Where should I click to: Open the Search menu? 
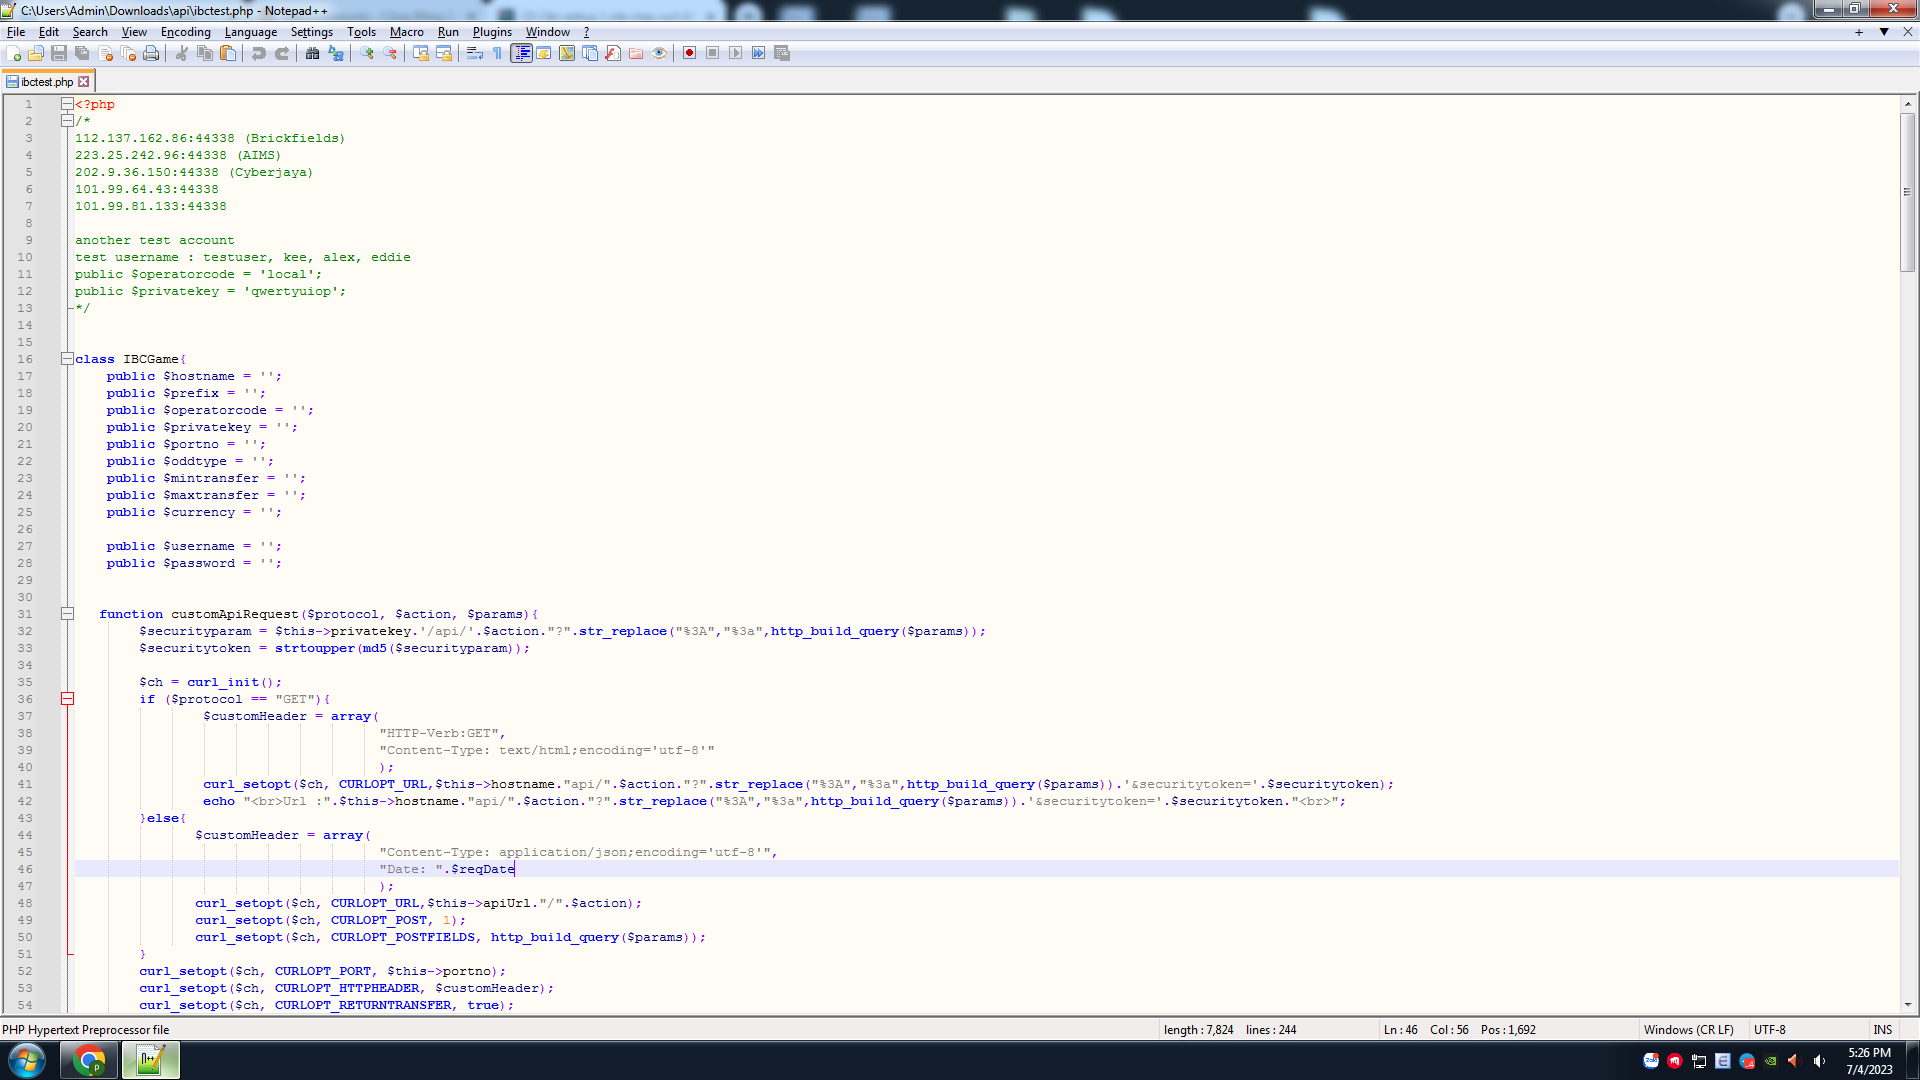[x=90, y=32]
